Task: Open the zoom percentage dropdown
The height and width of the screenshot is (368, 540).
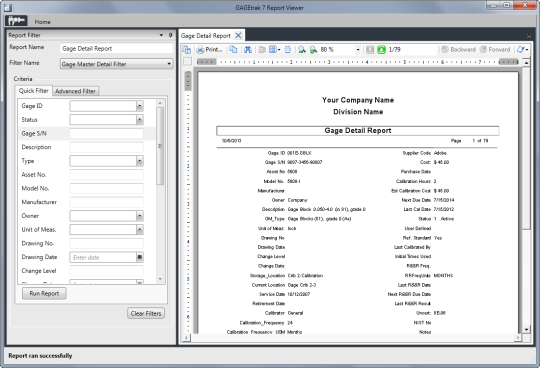Action: (358, 50)
